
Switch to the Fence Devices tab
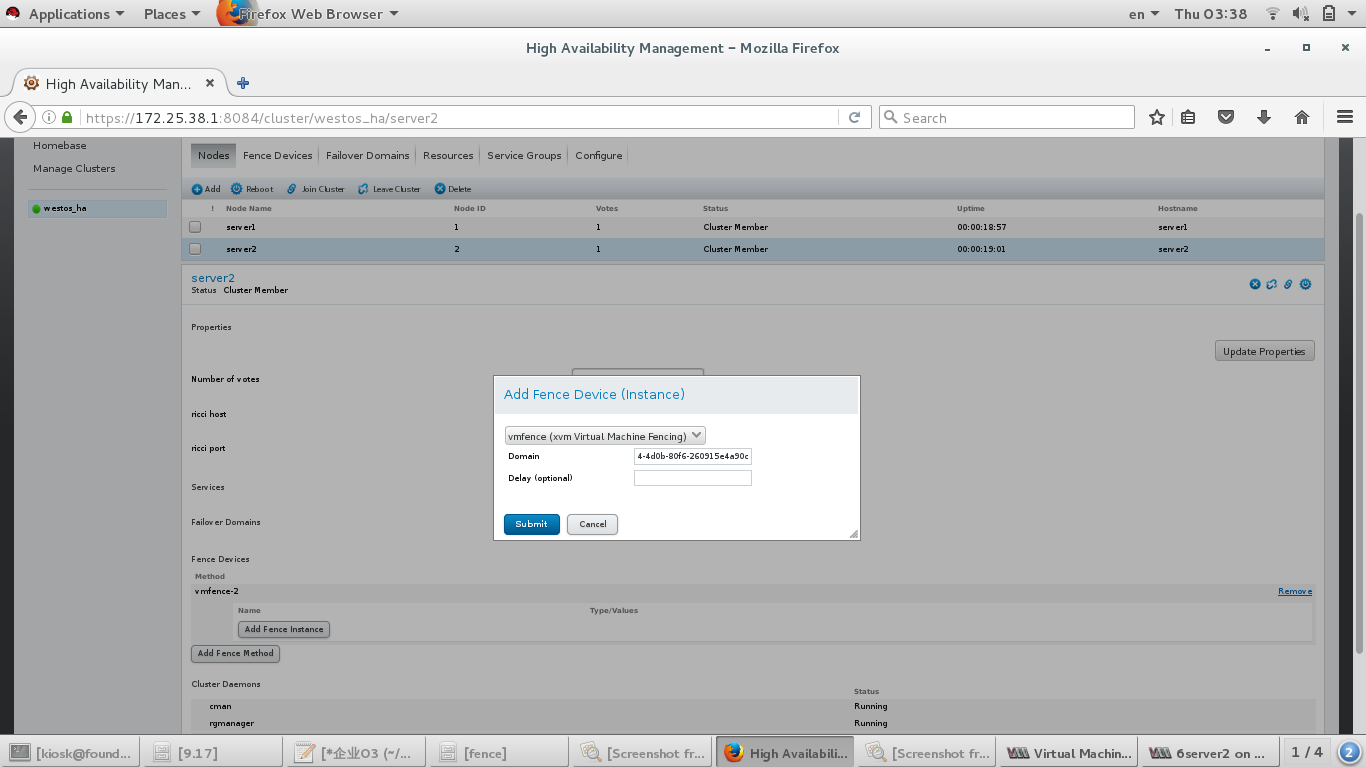pos(277,155)
